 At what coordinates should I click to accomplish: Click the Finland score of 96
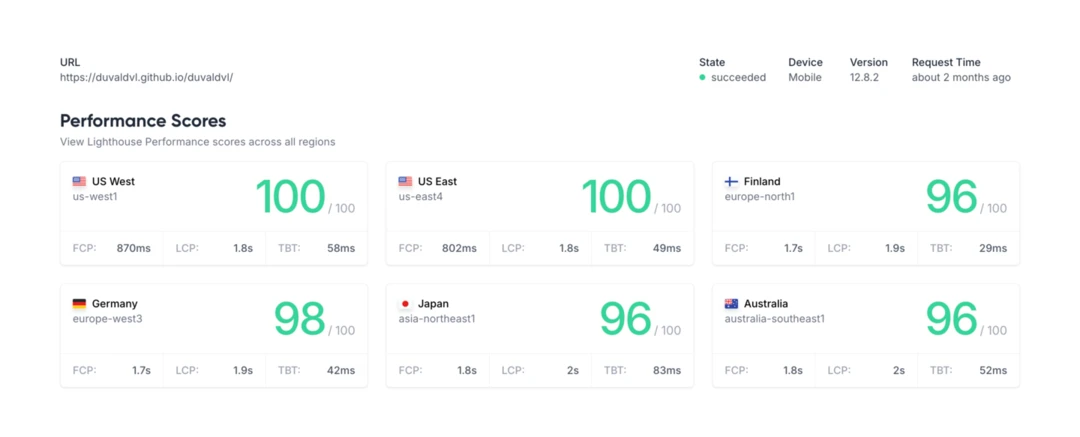tap(951, 197)
